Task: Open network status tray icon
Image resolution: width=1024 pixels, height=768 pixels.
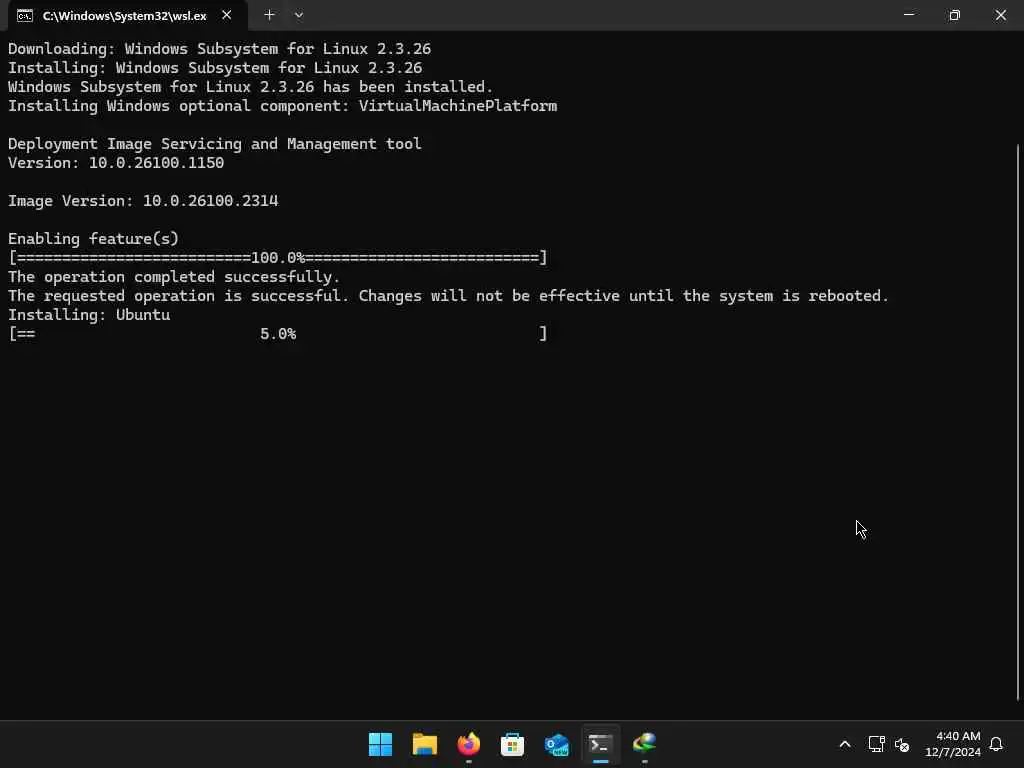Action: point(876,744)
